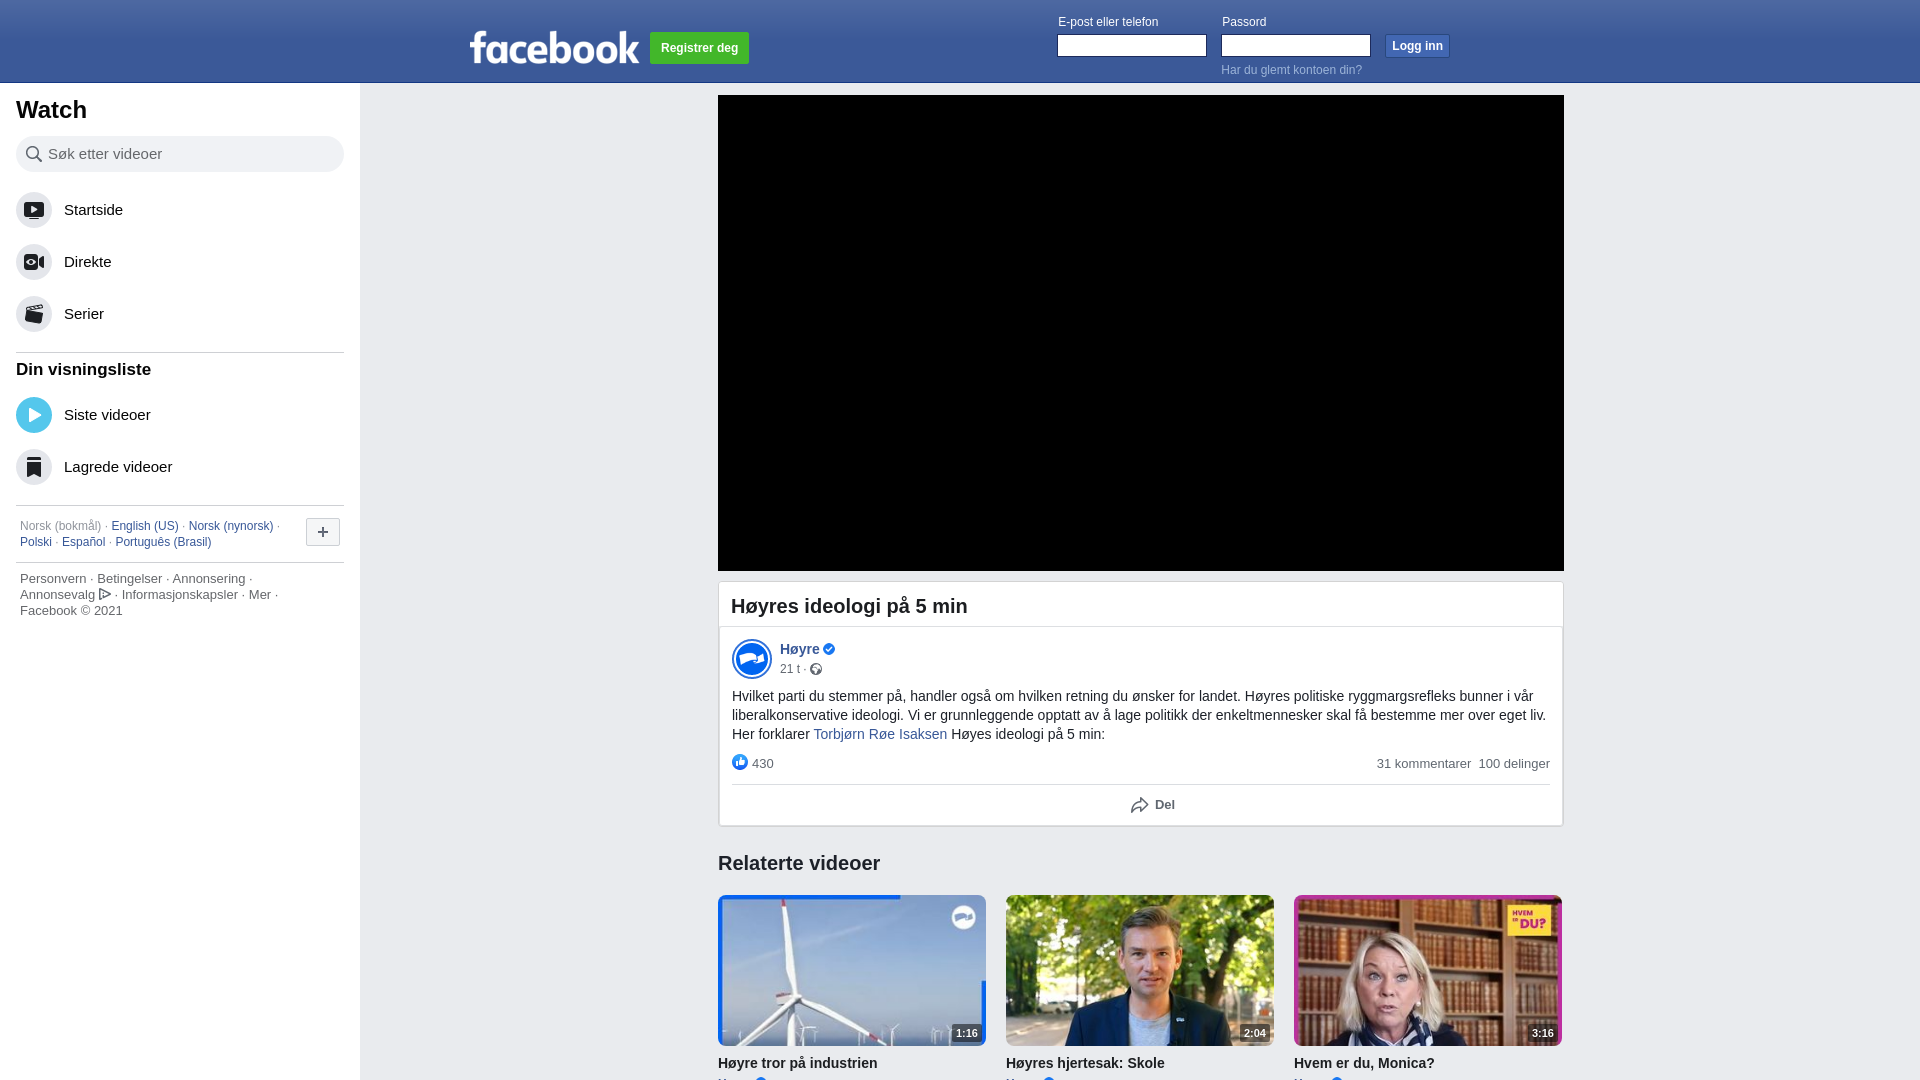Switch language to Español
This screenshot has height=1080, width=1920.
83,542
